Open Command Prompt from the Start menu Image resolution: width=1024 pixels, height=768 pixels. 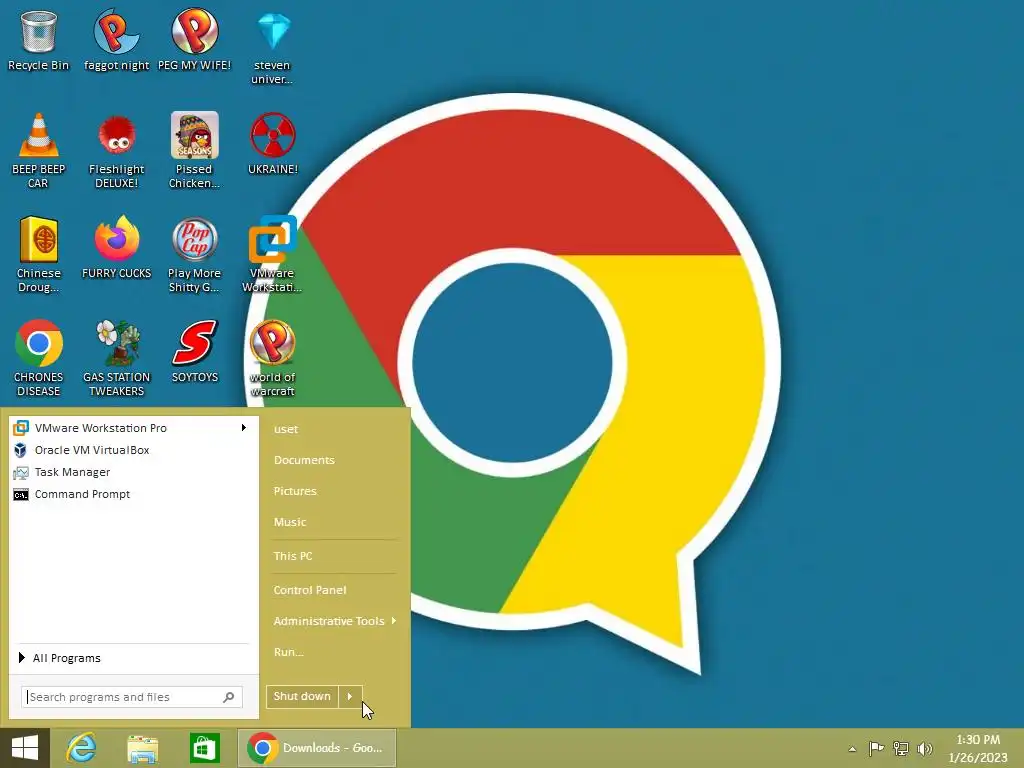131,494
